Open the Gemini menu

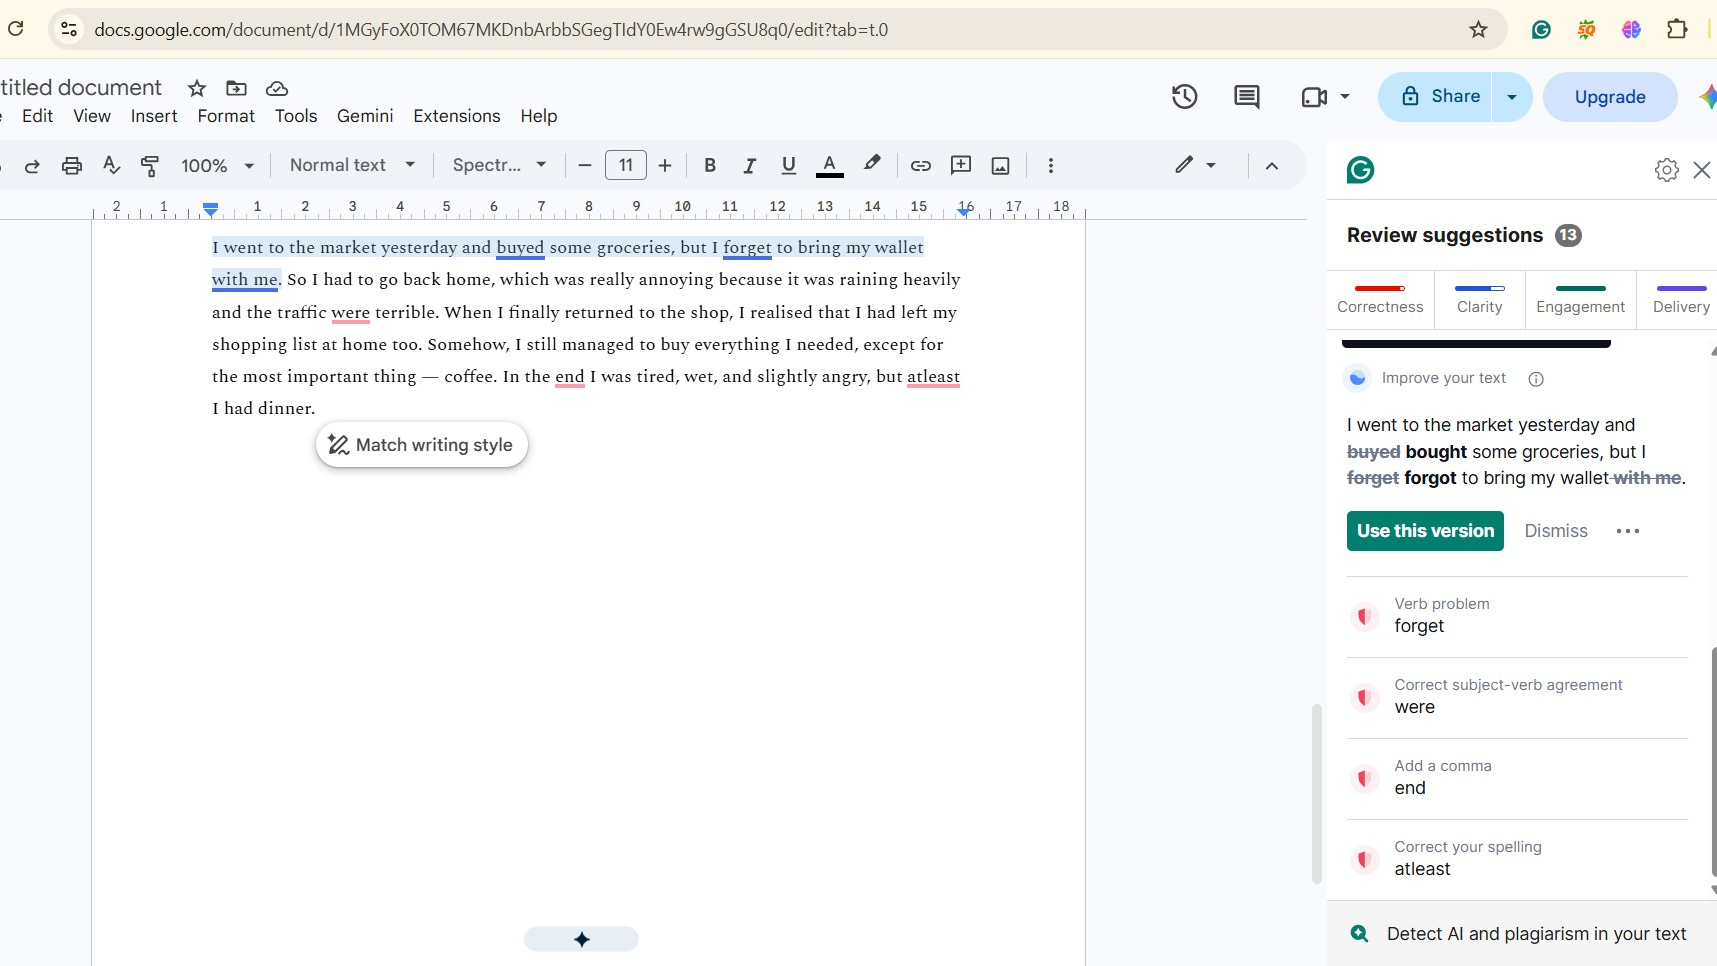point(365,116)
